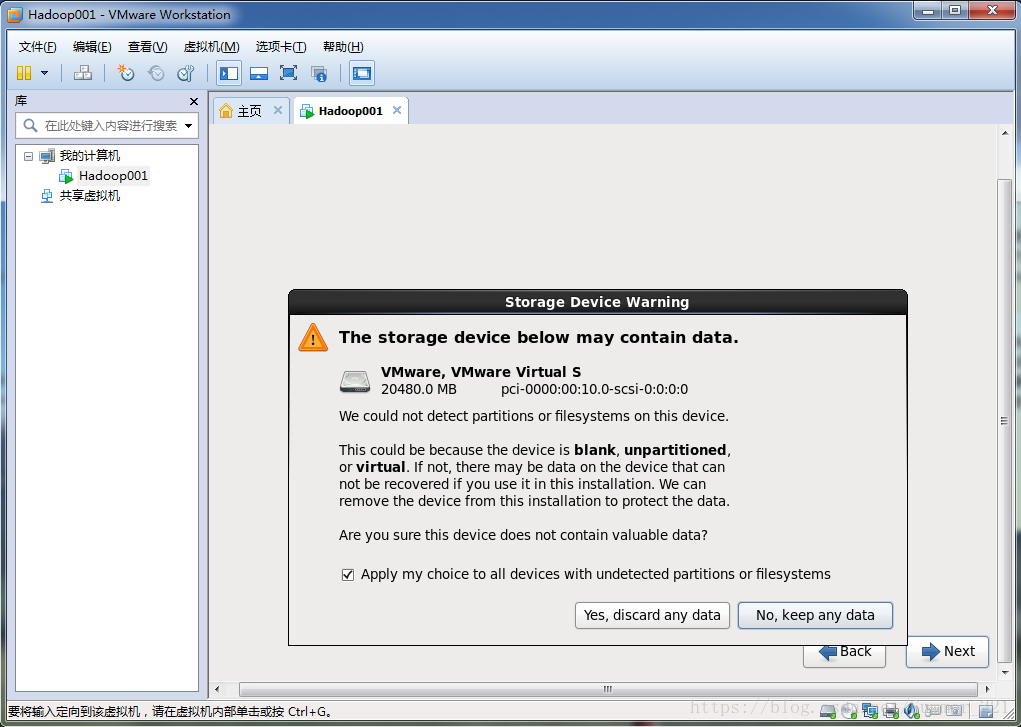Open the library search dropdown arrow
Viewport: 1021px width, 727px height.
click(x=189, y=126)
